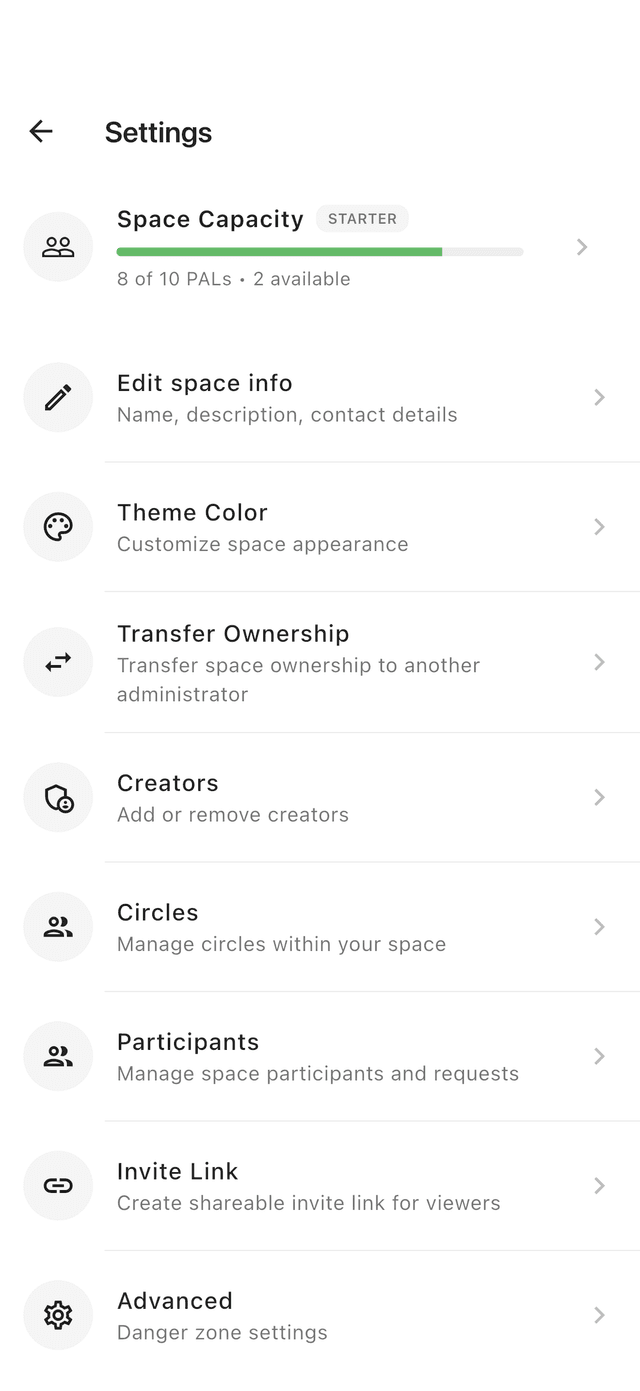
Task: Click the Space Capacity people icon
Action: 58,247
